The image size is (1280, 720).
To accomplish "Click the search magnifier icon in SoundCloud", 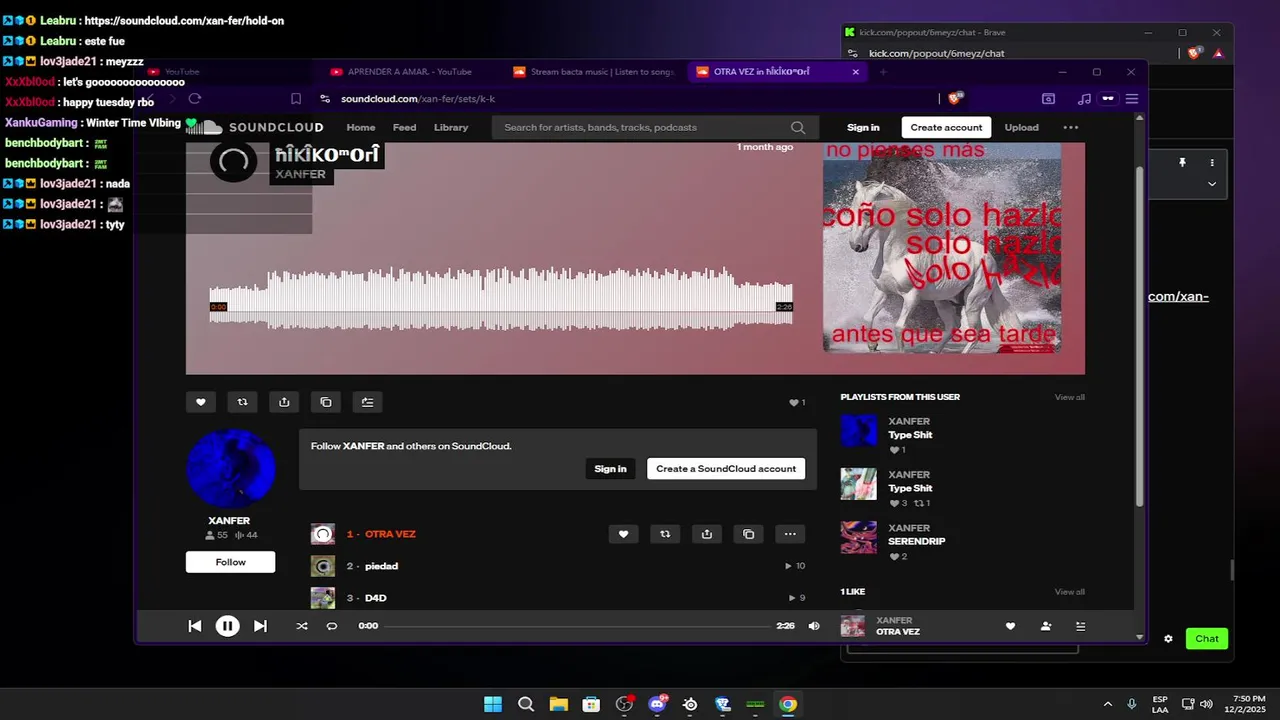I will point(798,127).
